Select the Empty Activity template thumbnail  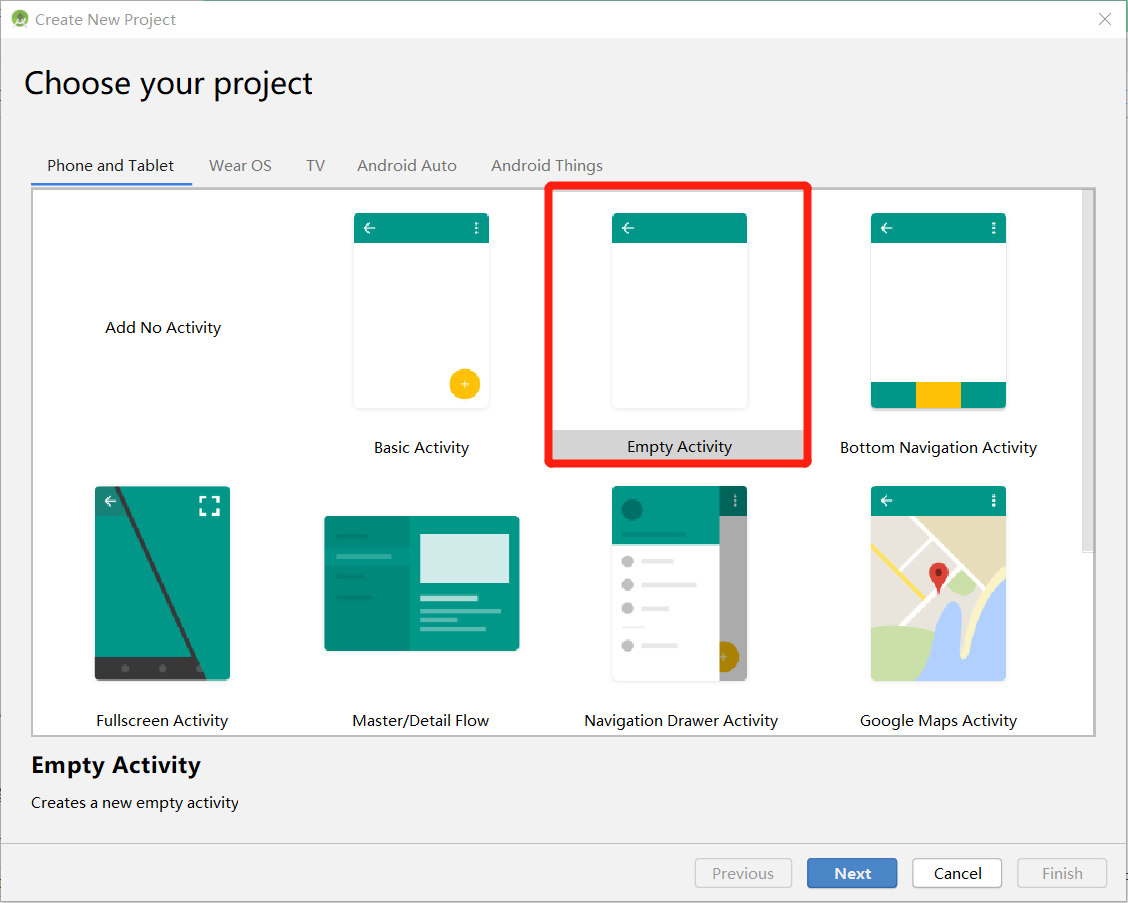(679, 311)
